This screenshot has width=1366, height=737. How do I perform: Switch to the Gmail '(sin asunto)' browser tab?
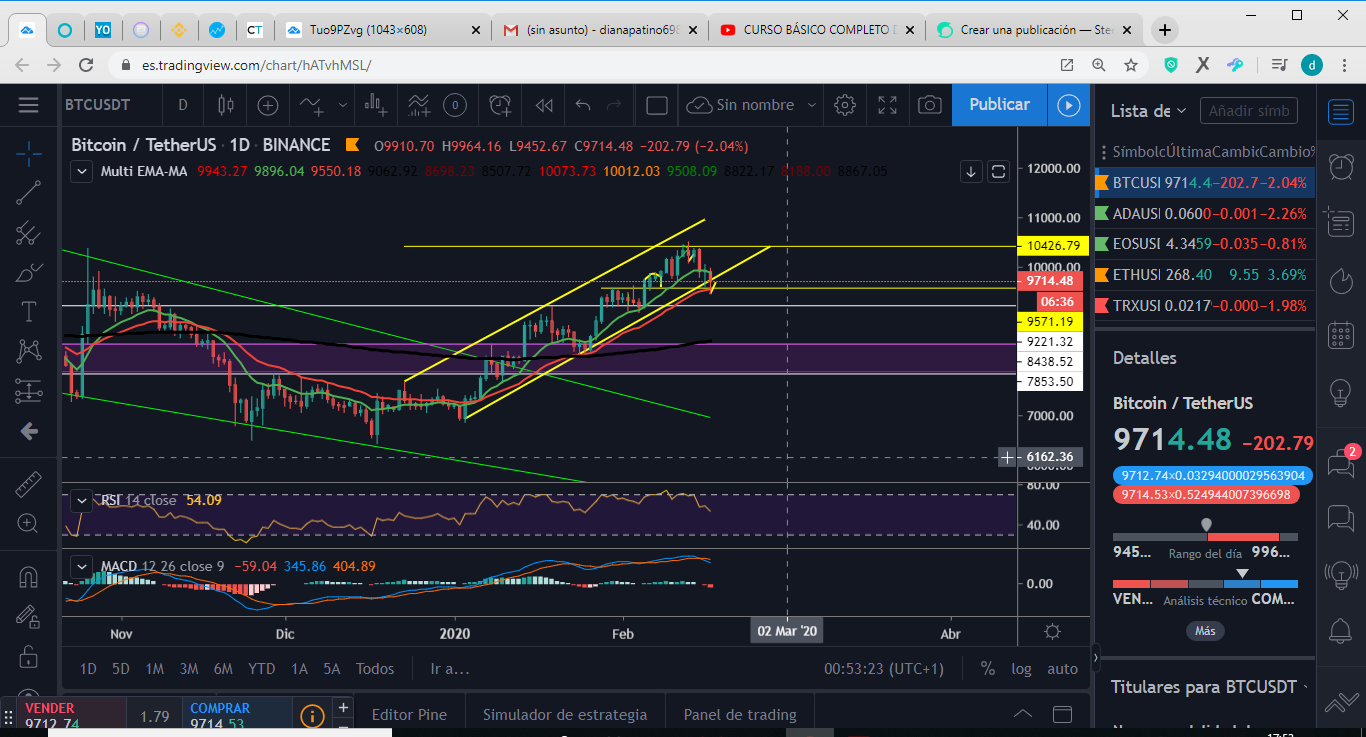pos(597,30)
